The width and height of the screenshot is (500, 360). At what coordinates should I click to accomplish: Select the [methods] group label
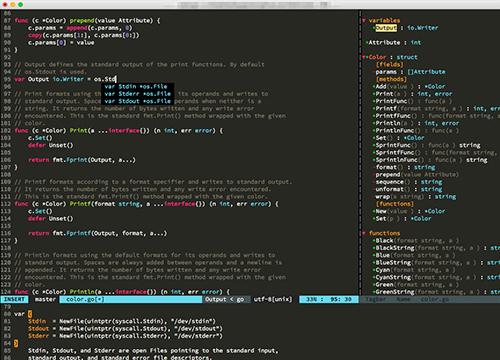point(391,79)
